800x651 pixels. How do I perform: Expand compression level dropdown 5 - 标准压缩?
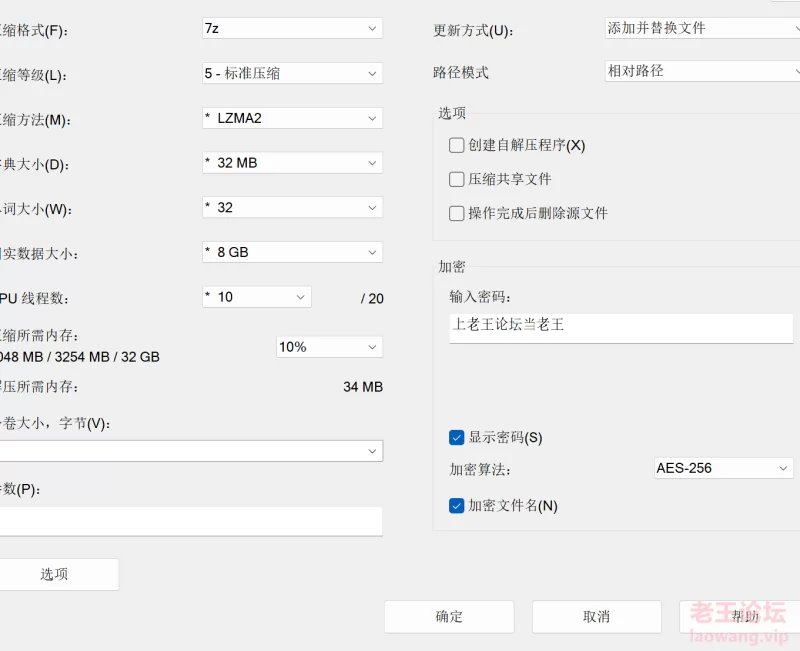[292, 73]
